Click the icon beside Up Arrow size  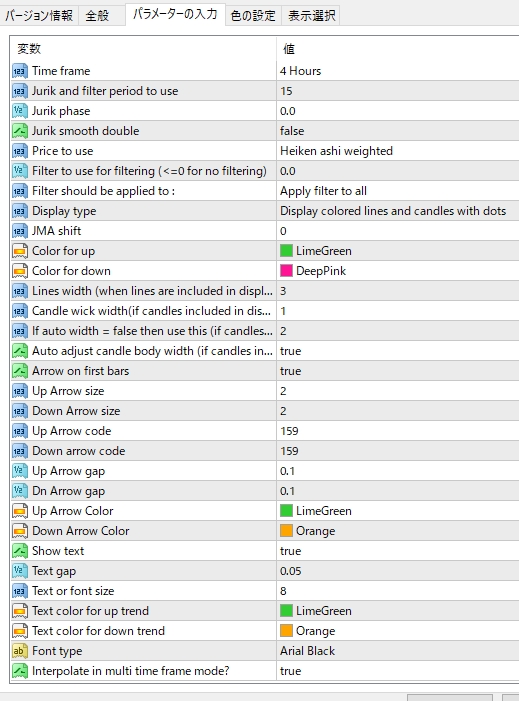20,391
